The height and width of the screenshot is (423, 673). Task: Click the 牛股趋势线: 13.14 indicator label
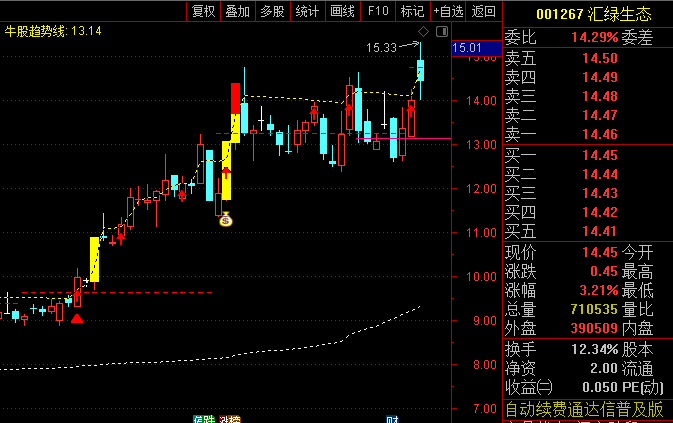pos(53,31)
